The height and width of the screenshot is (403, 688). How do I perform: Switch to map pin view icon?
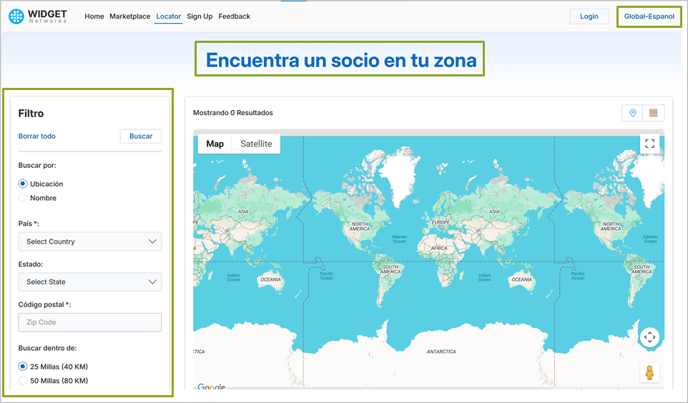[632, 113]
